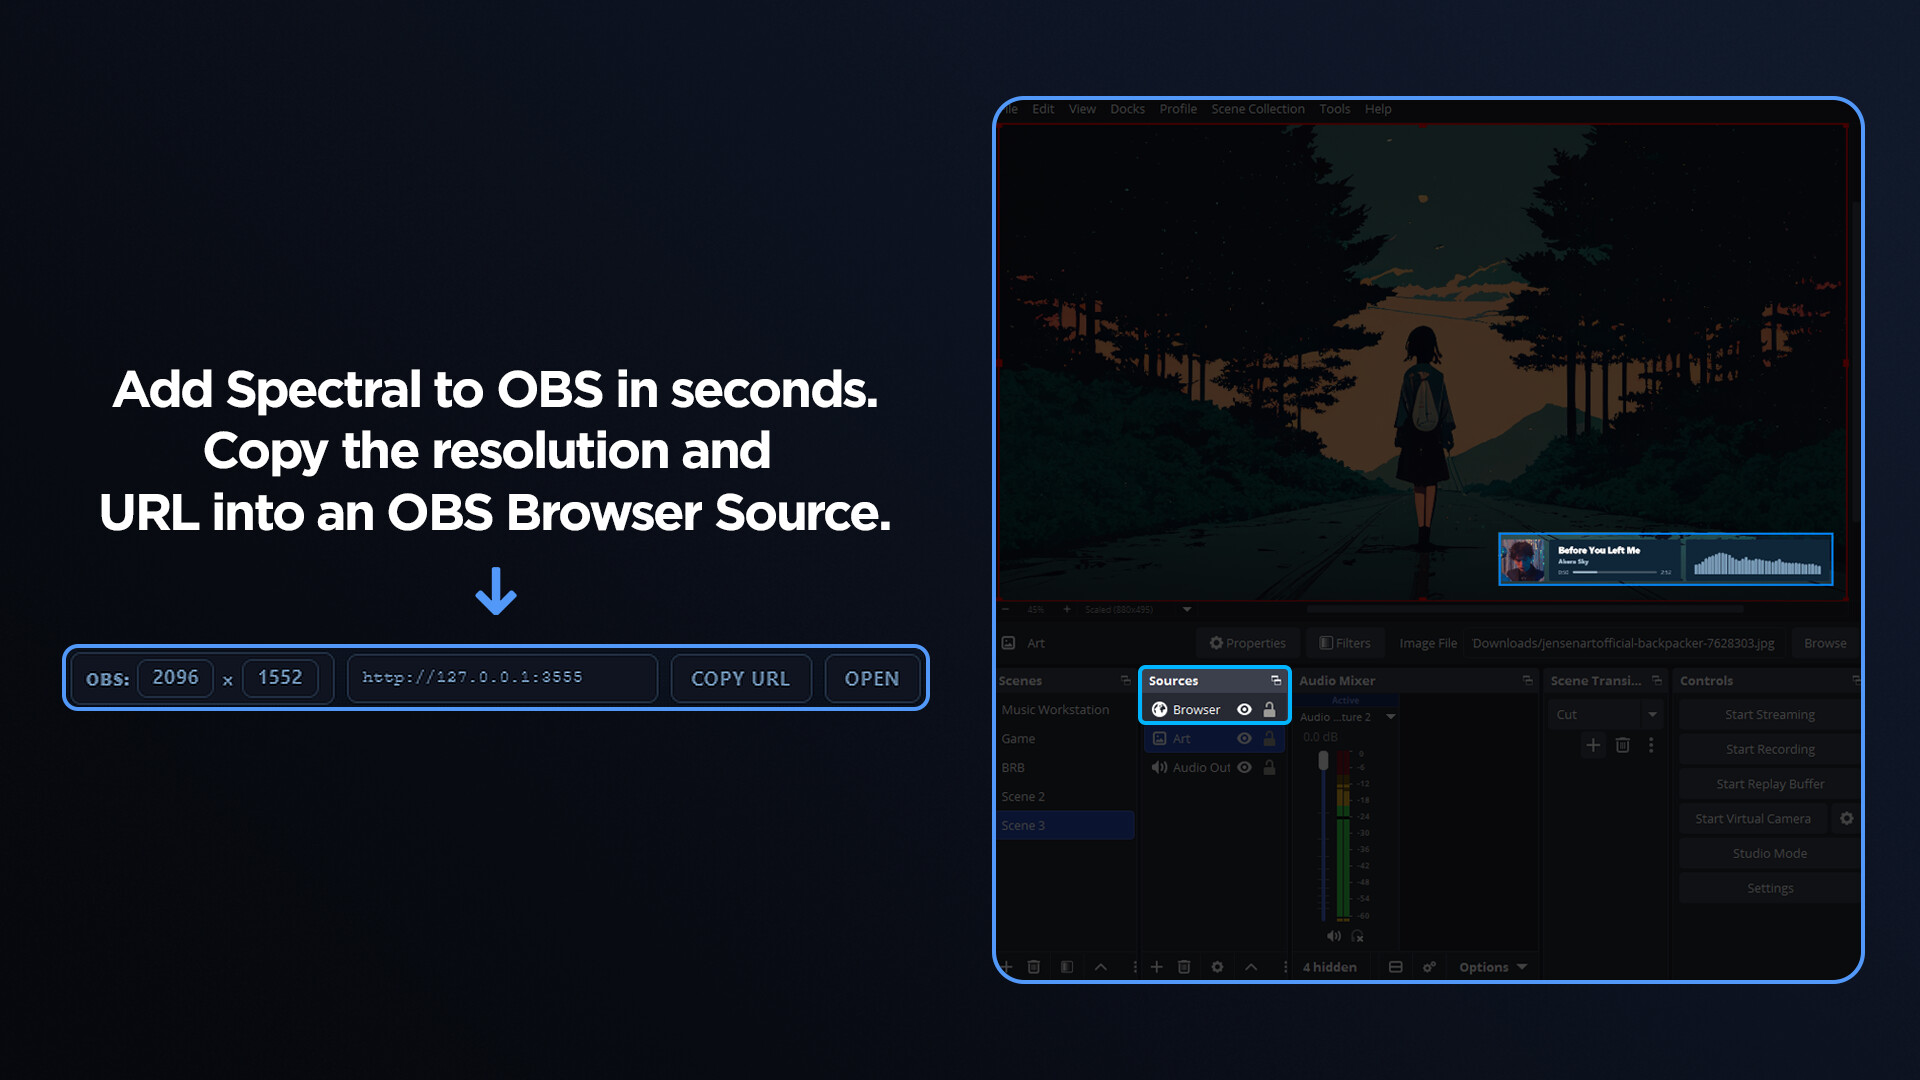Click the audio mixer volume fader handle
The height and width of the screenshot is (1080, 1920).
coord(1324,761)
